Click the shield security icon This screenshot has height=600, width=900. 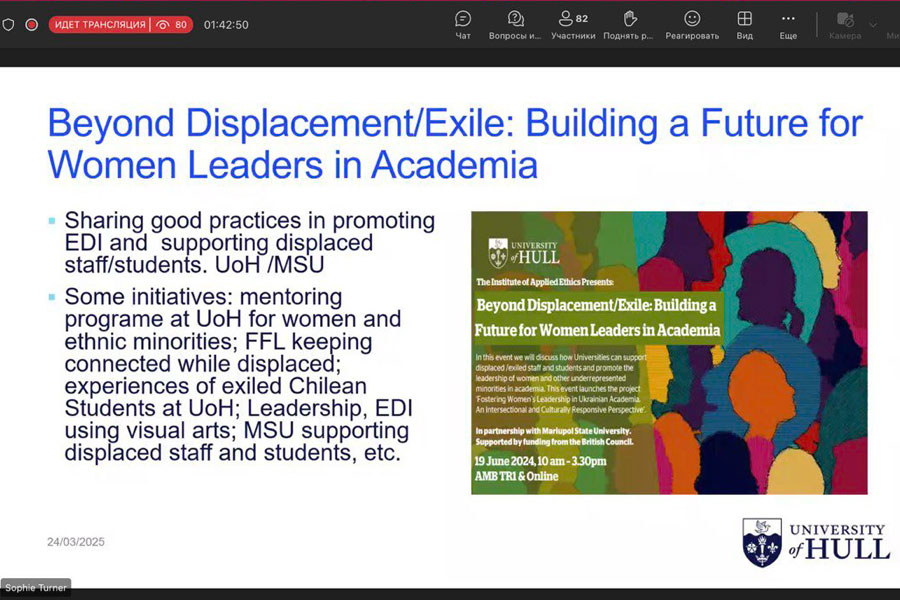point(9,24)
